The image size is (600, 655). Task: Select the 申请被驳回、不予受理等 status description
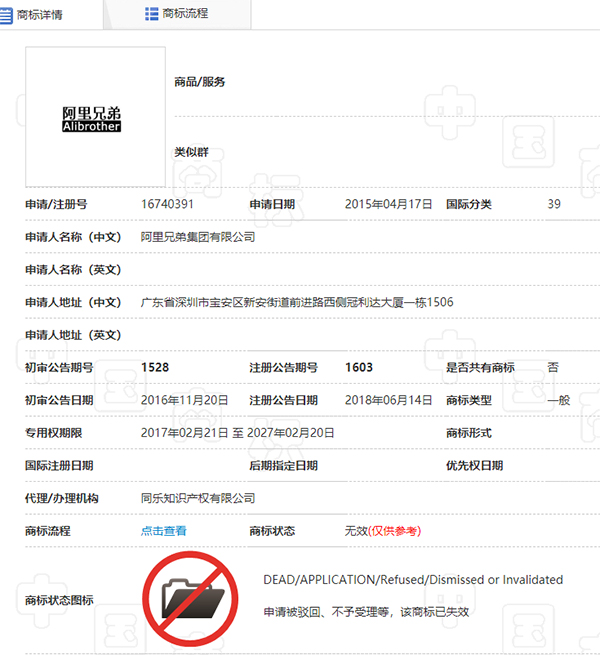coord(366,612)
